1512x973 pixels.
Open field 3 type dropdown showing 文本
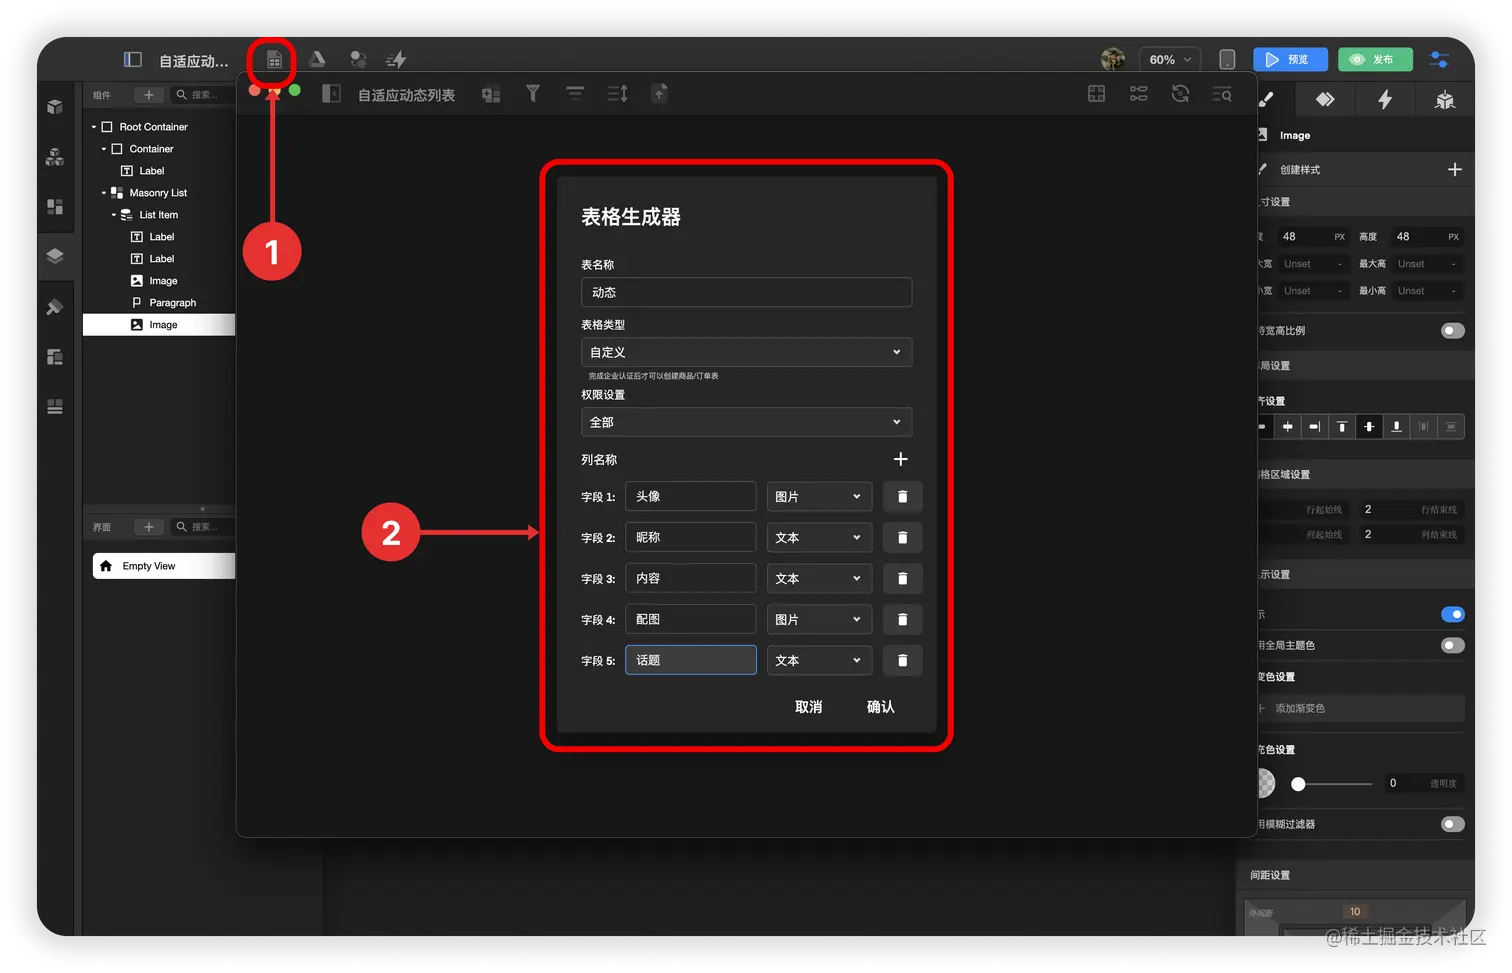click(x=819, y=579)
